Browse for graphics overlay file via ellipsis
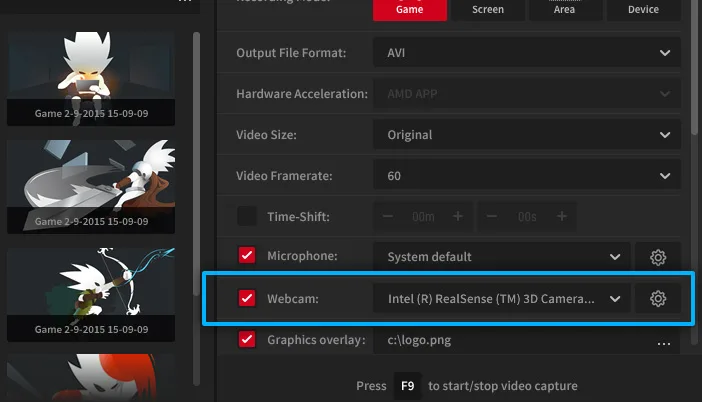Screen dimensions: 702x402 click(664, 343)
